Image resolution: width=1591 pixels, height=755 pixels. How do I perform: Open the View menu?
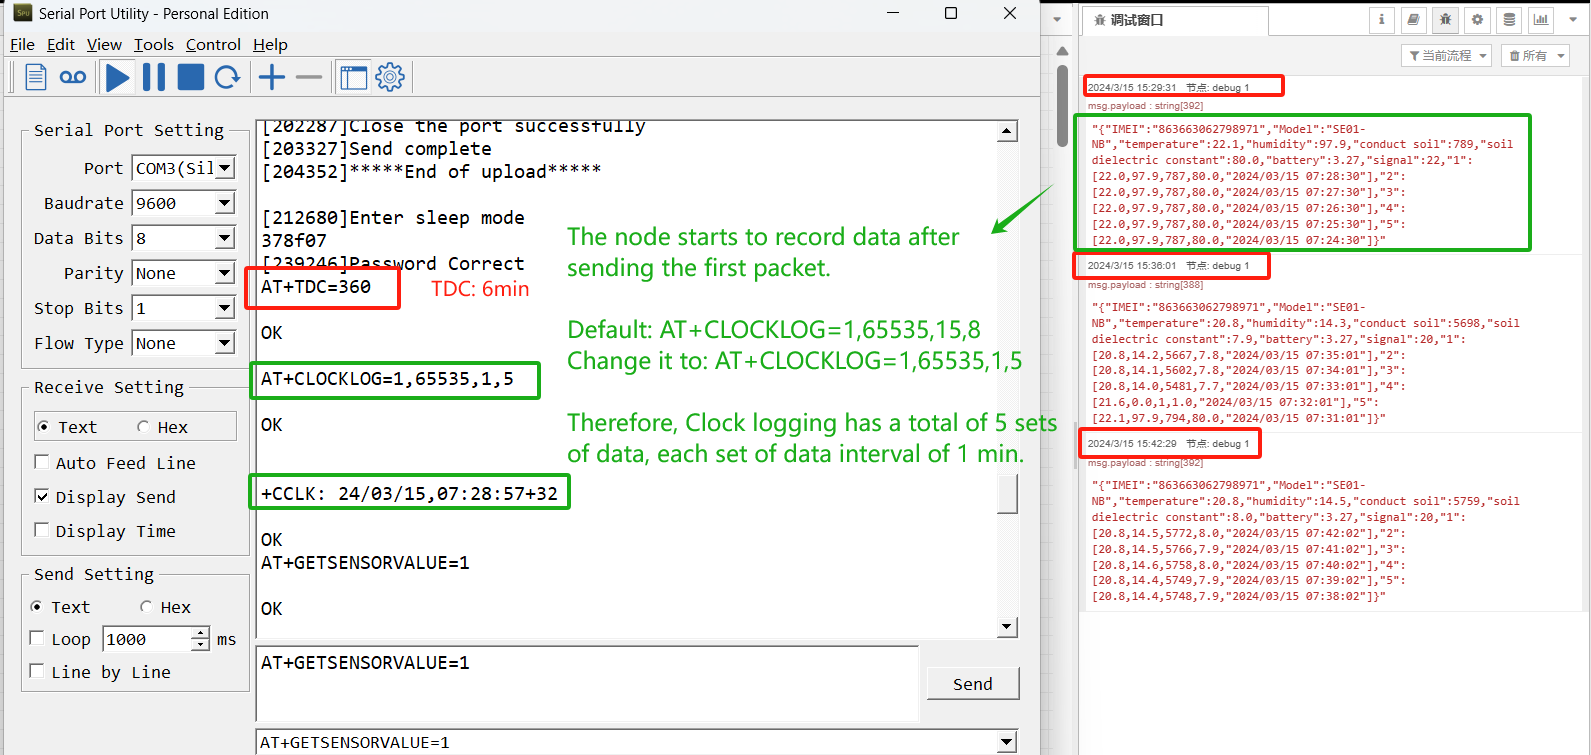pyautogui.click(x=104, y=44)
